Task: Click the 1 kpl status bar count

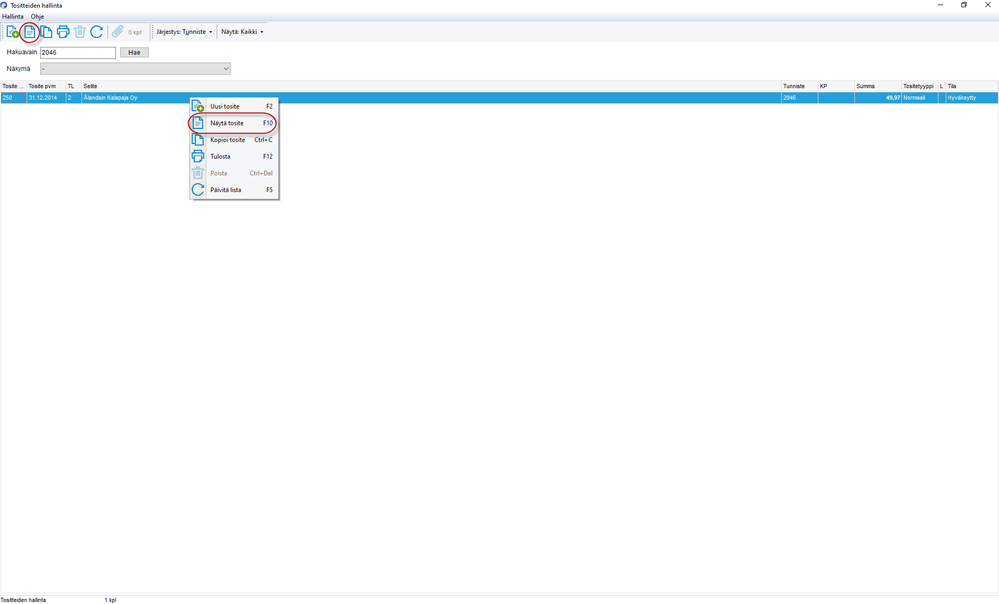Action: pyautogui.click(x=110, y=600)
